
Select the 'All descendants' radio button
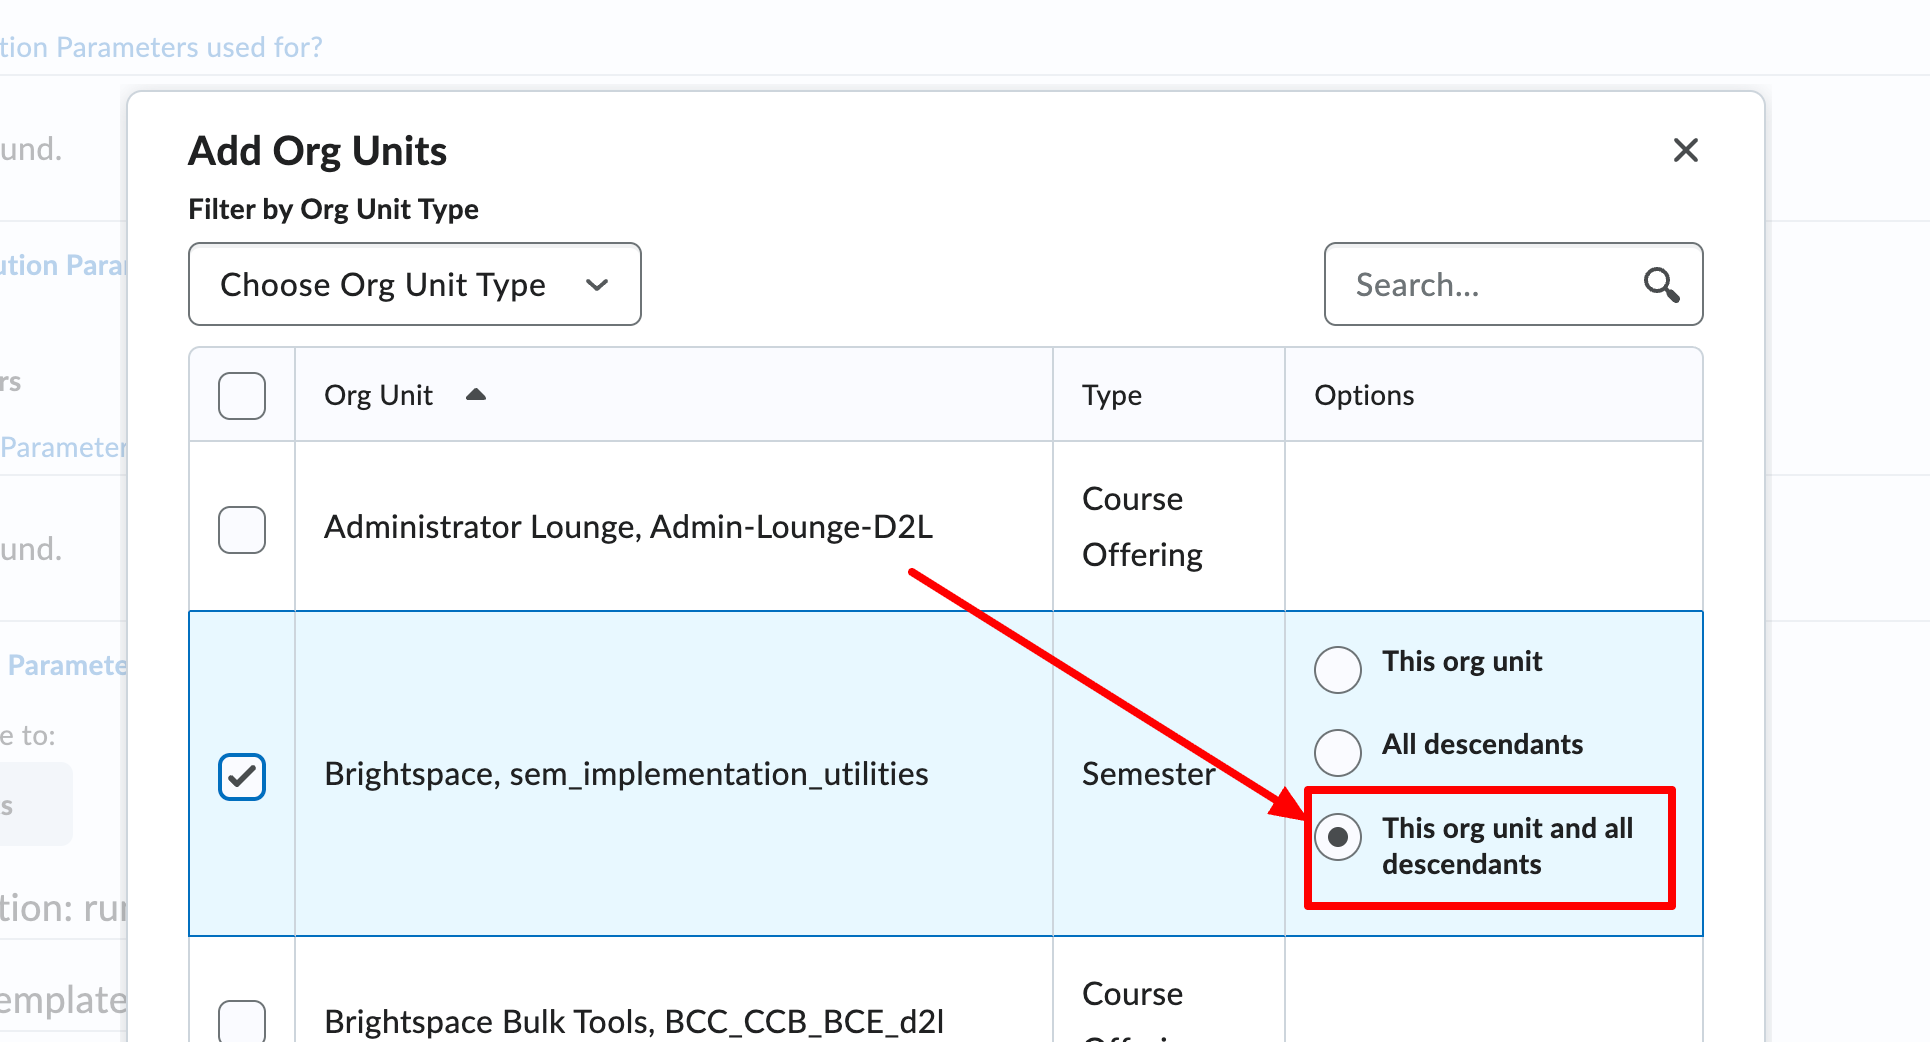click(1338, 752)
